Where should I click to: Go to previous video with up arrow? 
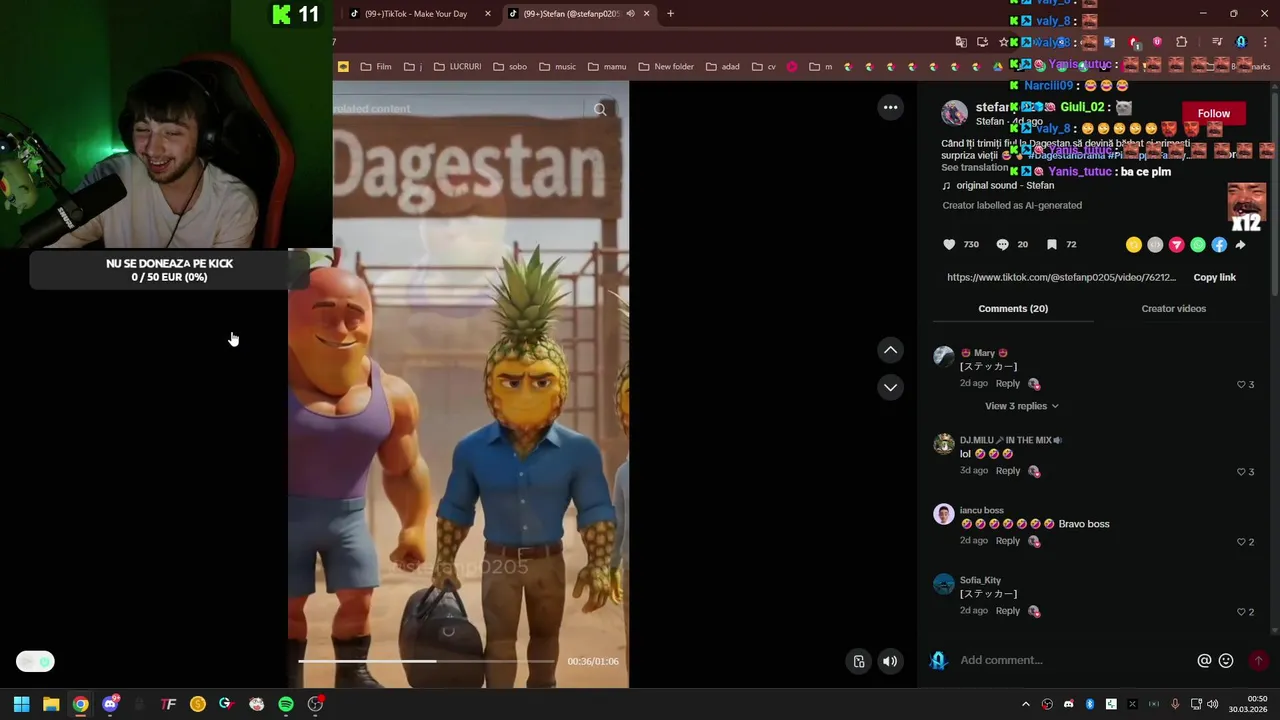(890, 350)
